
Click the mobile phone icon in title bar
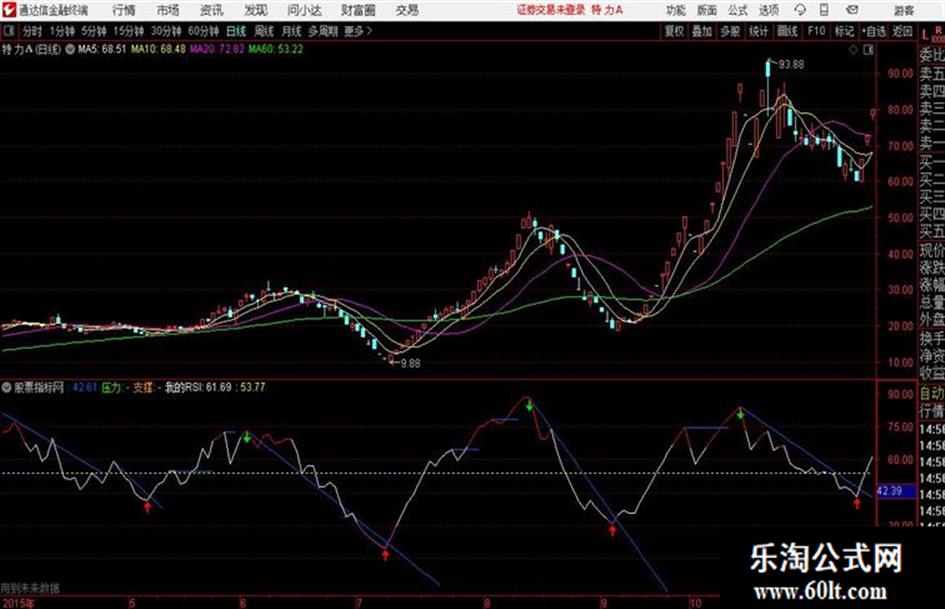(824, 10)
